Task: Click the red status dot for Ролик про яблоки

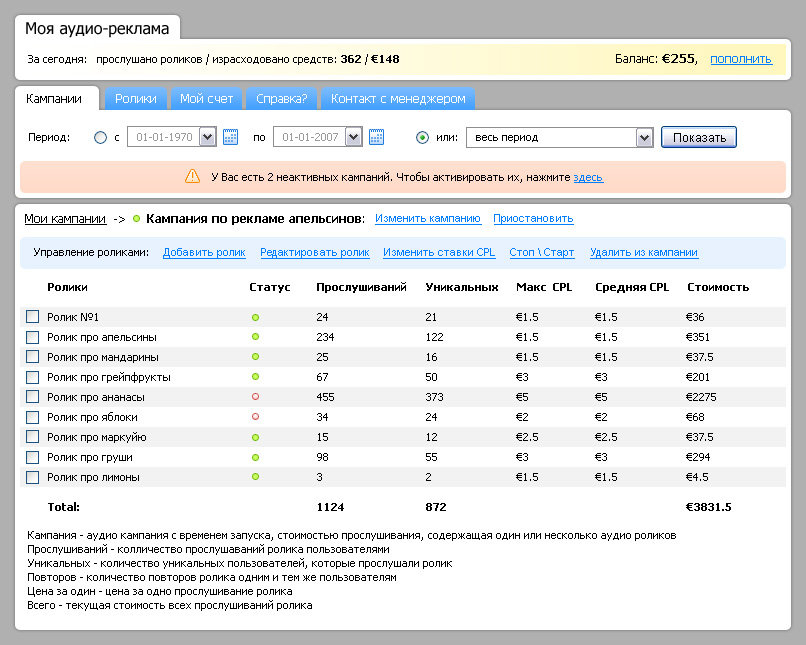Action: coord(255,417)
